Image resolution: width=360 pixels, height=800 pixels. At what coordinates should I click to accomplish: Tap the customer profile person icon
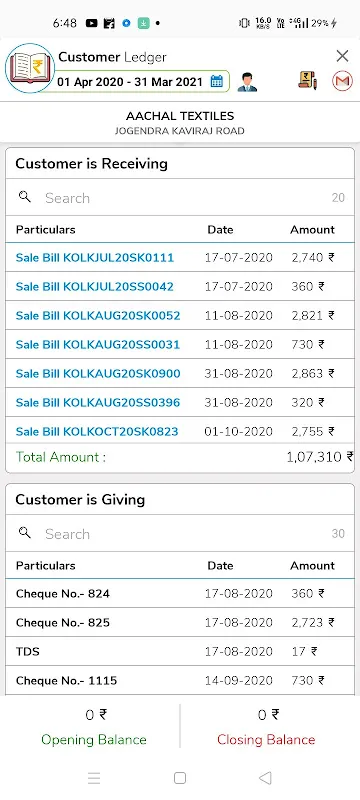[x=247, y=82]
